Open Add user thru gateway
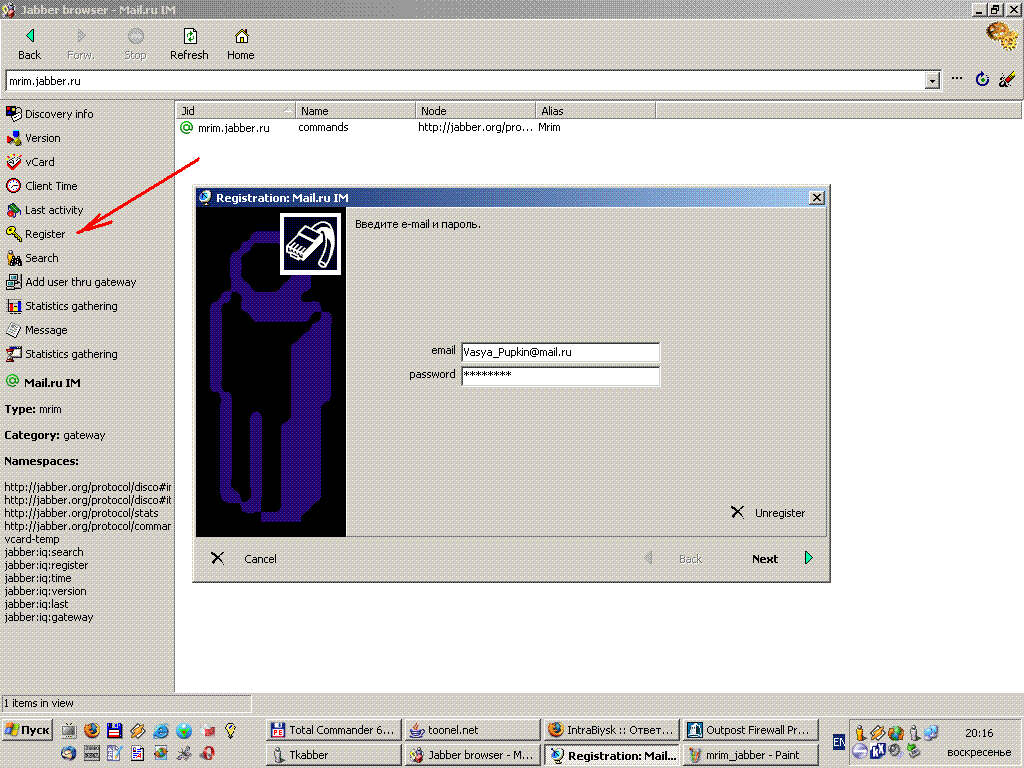The width and height of the screenshot is (1024, 768). [x=80, y=282]
